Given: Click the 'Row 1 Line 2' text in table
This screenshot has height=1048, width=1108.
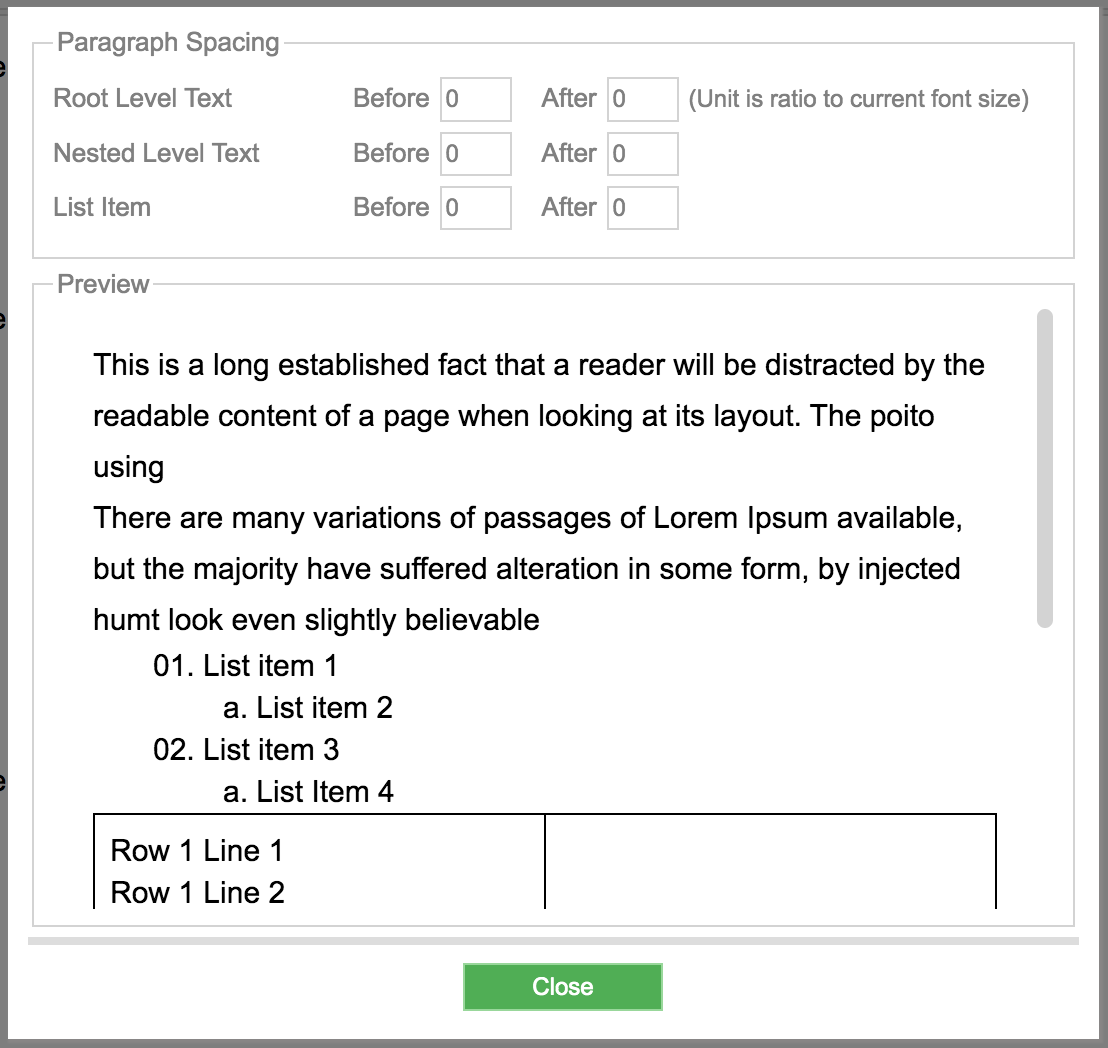Looking at the screenshot, I should pos(198,893).
